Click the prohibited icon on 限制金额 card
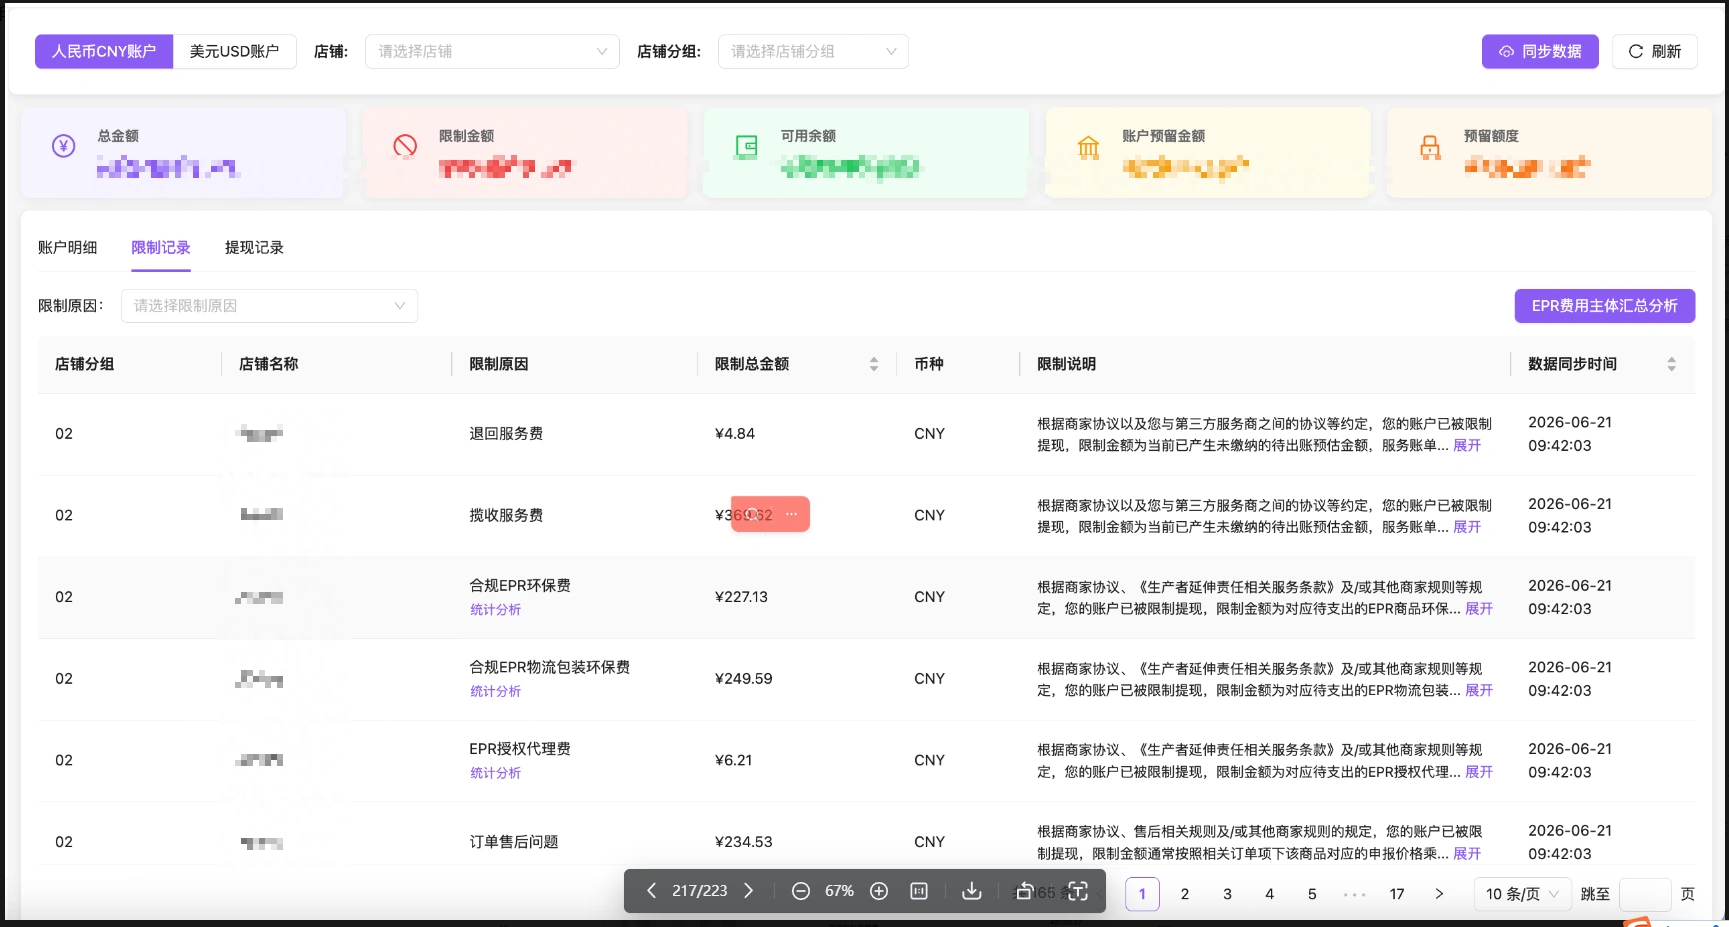Viewport: 1729px width, 927px height. coord(405,146)
